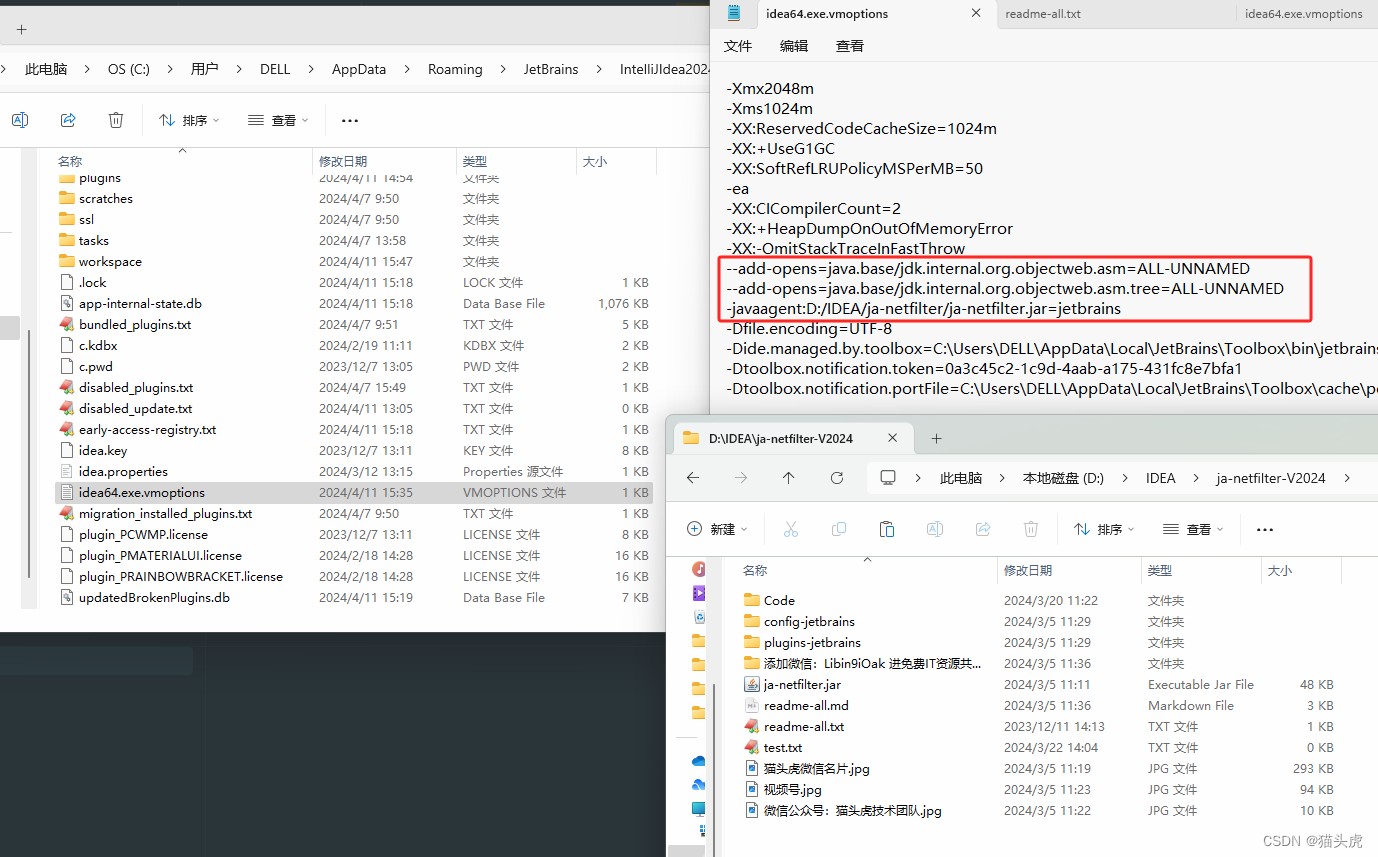1378x857 pixels.
Task: Click Back arrow in ja-netfilter Explorer window
Action: 693,478
